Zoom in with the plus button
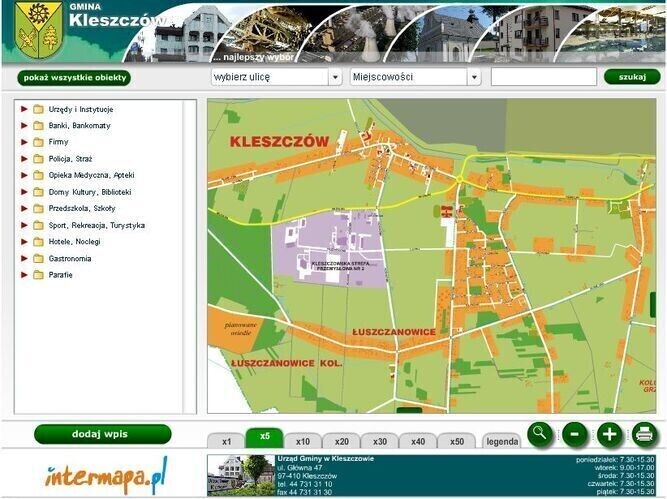 pos(610,434)
